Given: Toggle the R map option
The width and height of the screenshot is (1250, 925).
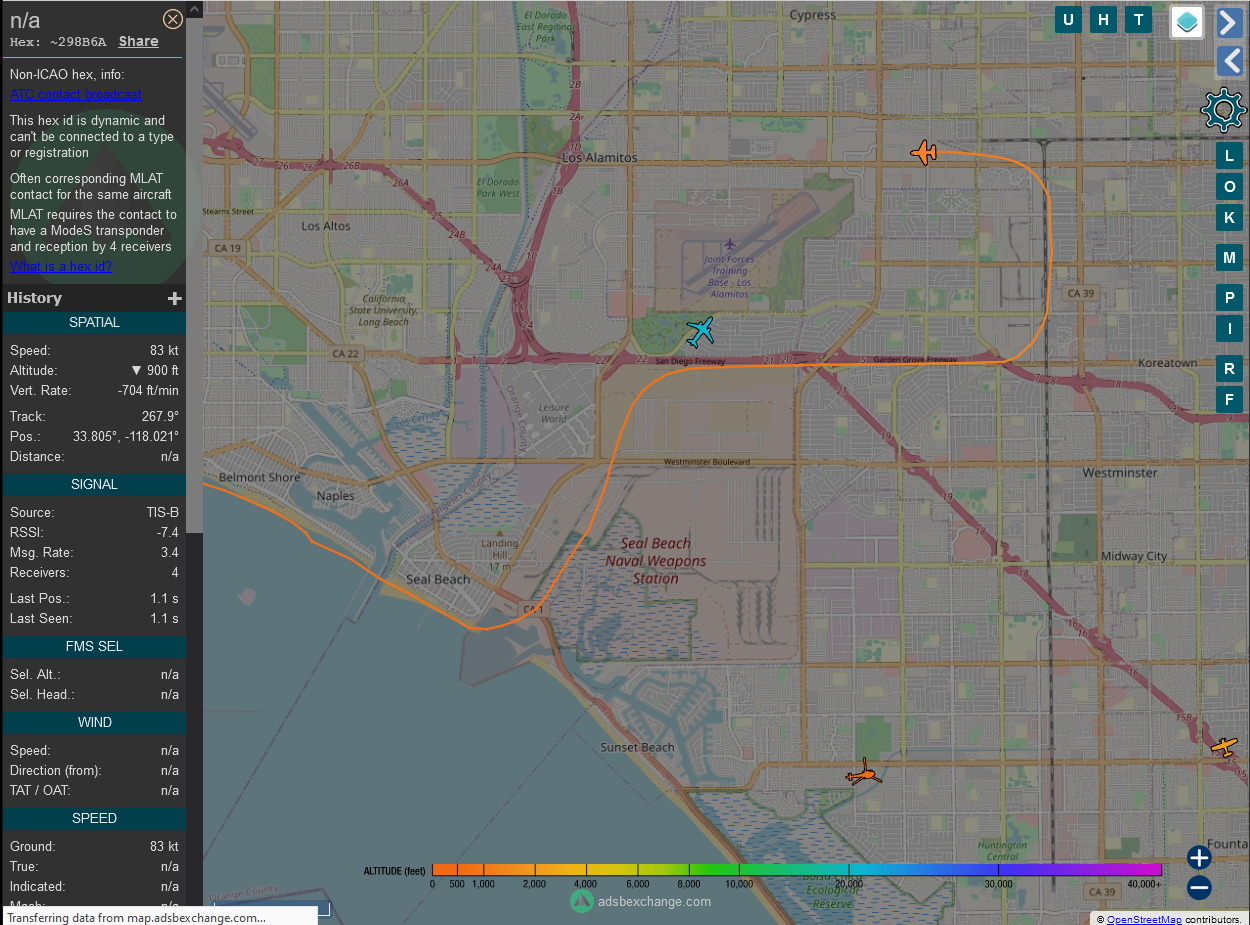Looking at the screenshot, I should pyautogui.click(x=1230, y=369).
